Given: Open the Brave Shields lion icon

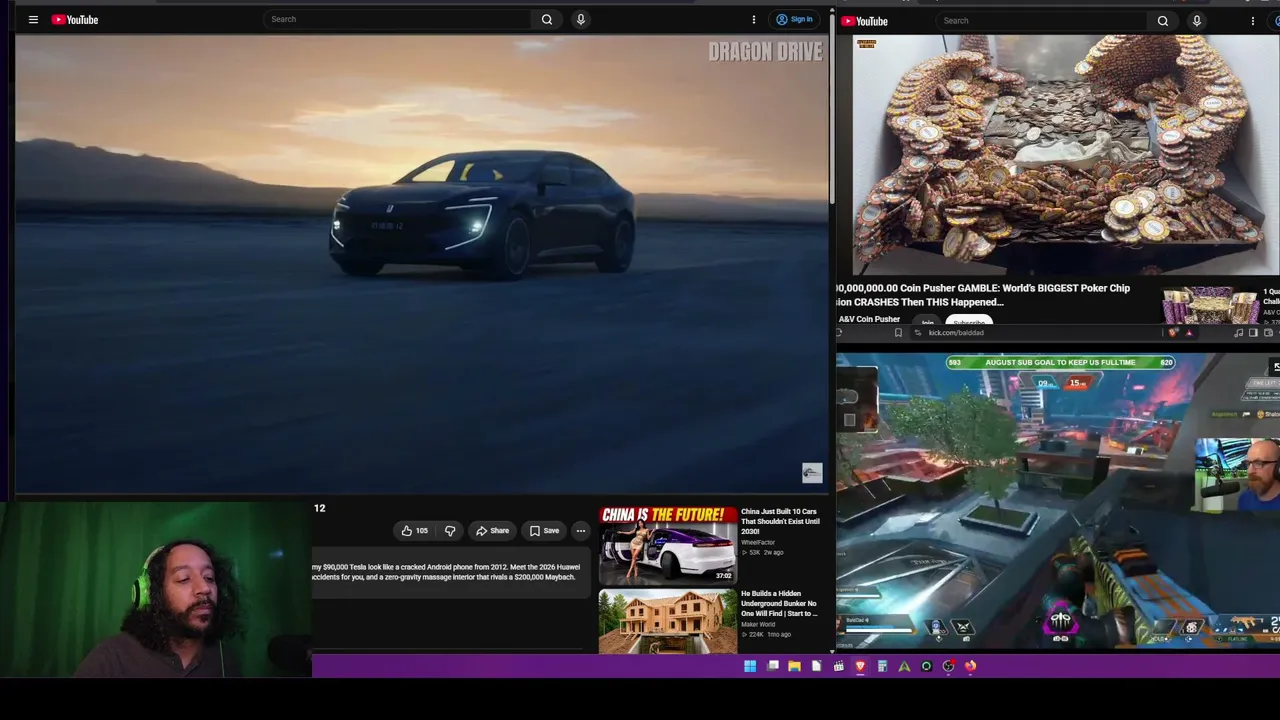Looking at the screenshot, I should click(1173, 333).
